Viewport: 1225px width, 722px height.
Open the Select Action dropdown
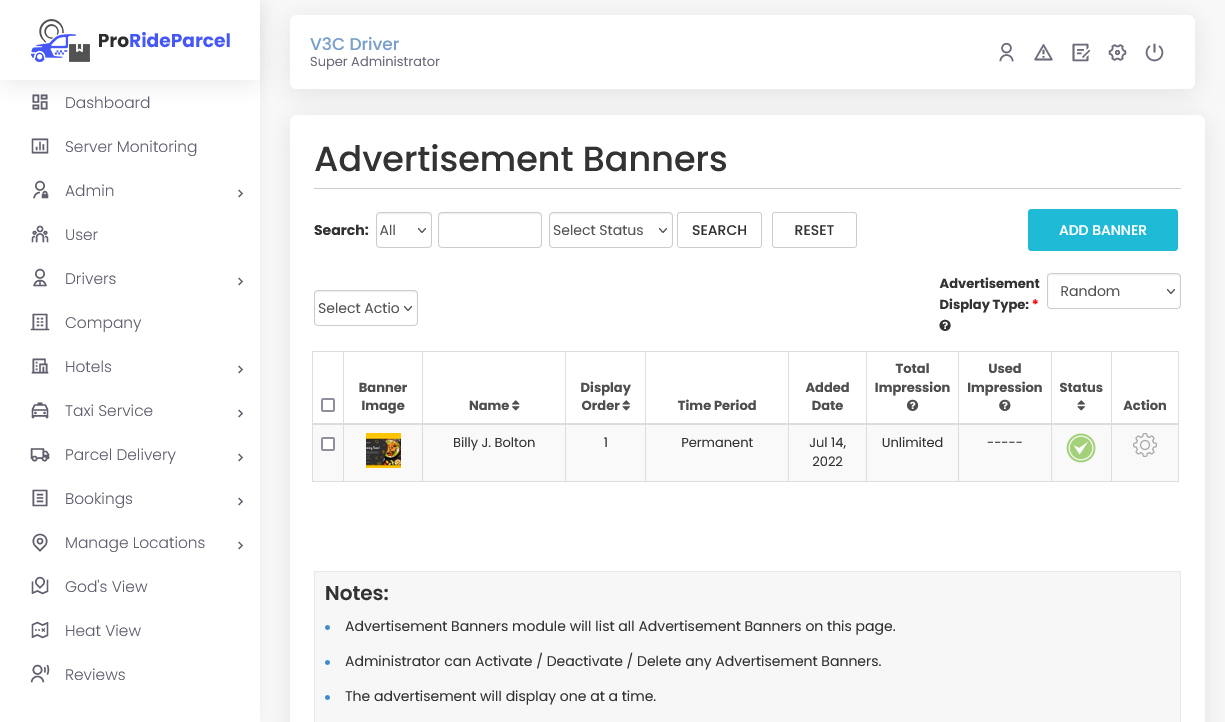click(366, 308)
